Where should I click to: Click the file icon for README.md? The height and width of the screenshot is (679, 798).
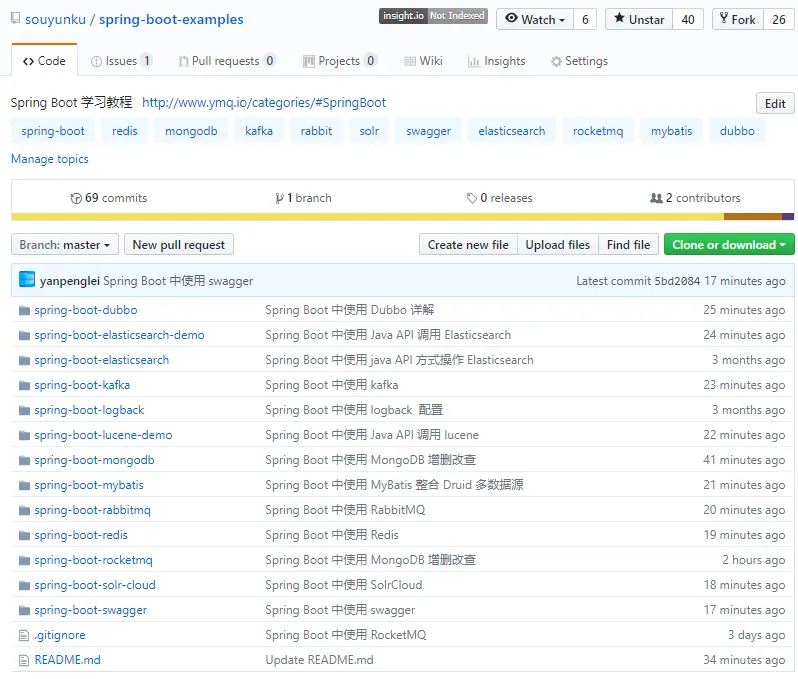(23, 660)
